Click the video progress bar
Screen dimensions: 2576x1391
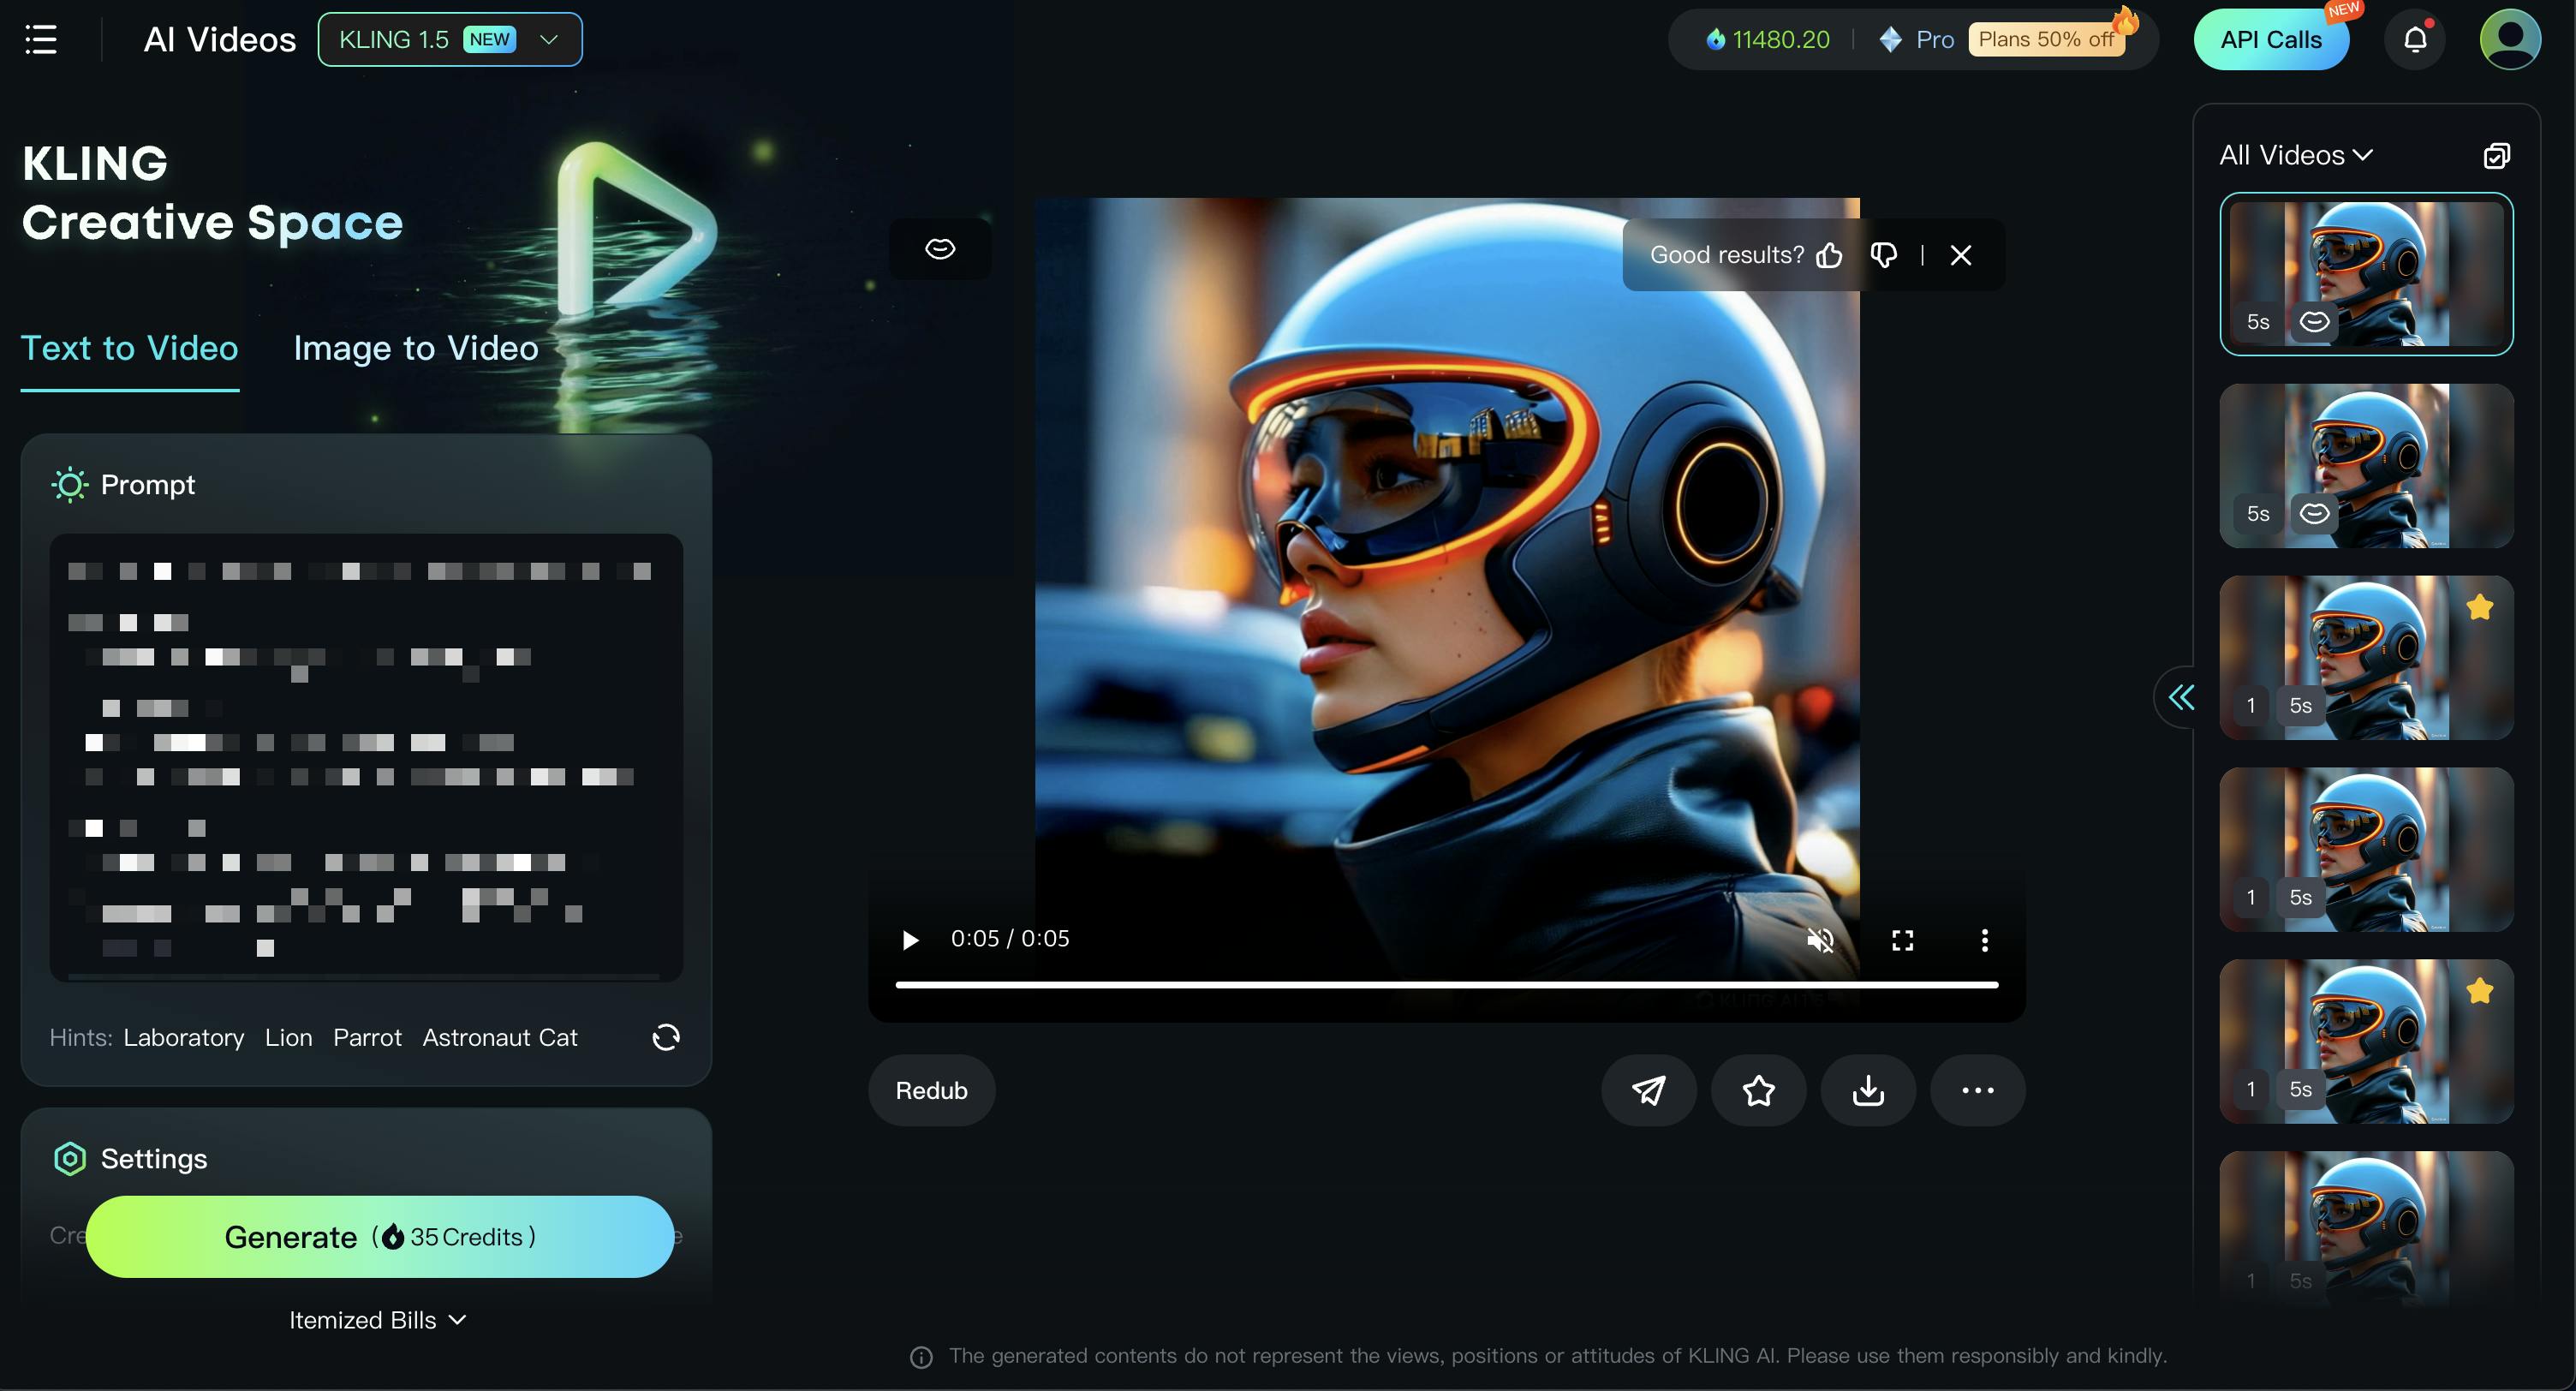(x=1446, y=985)
